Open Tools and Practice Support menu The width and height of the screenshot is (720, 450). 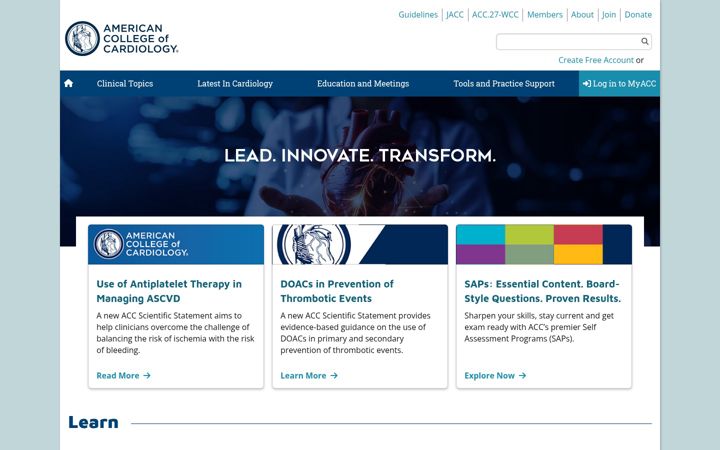504,84
